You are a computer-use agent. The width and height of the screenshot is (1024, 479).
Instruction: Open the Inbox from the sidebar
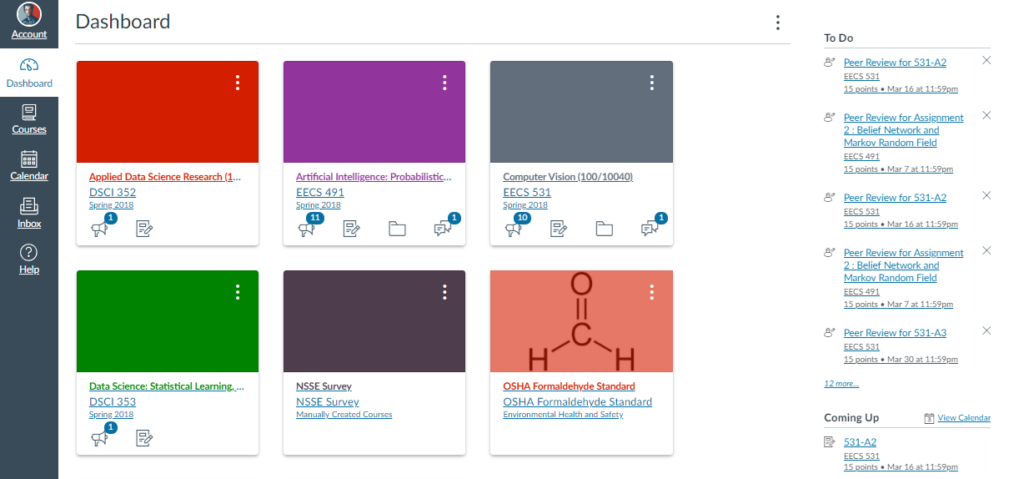coord(29,213)
